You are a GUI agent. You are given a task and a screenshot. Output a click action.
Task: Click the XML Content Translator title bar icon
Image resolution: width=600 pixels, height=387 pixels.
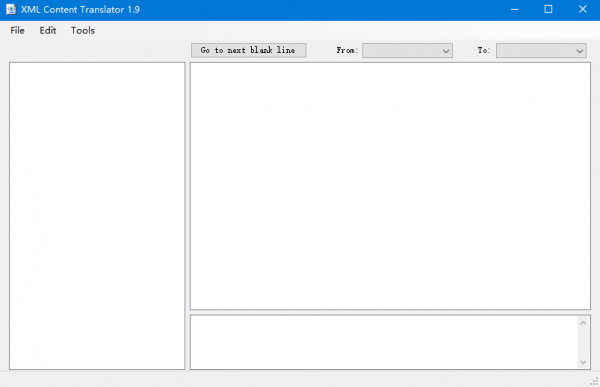[x=11, y=10]
